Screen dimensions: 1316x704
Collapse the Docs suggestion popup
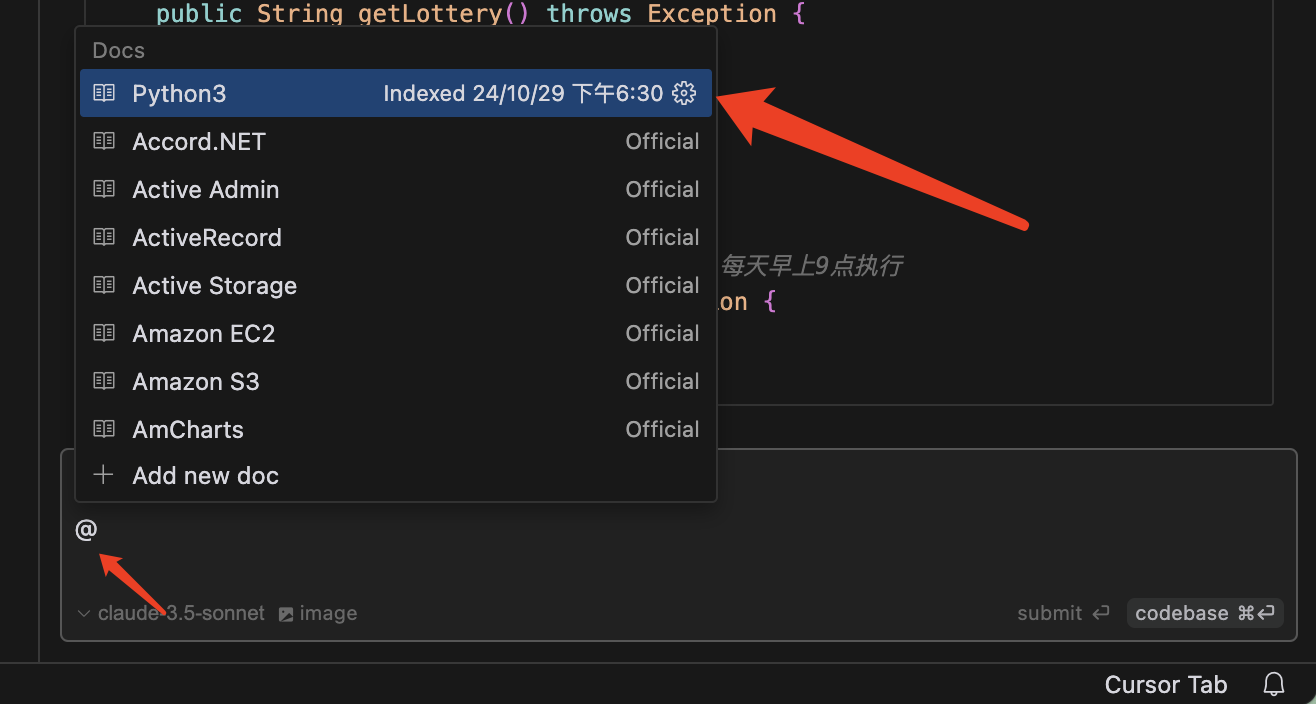point(118,50)
